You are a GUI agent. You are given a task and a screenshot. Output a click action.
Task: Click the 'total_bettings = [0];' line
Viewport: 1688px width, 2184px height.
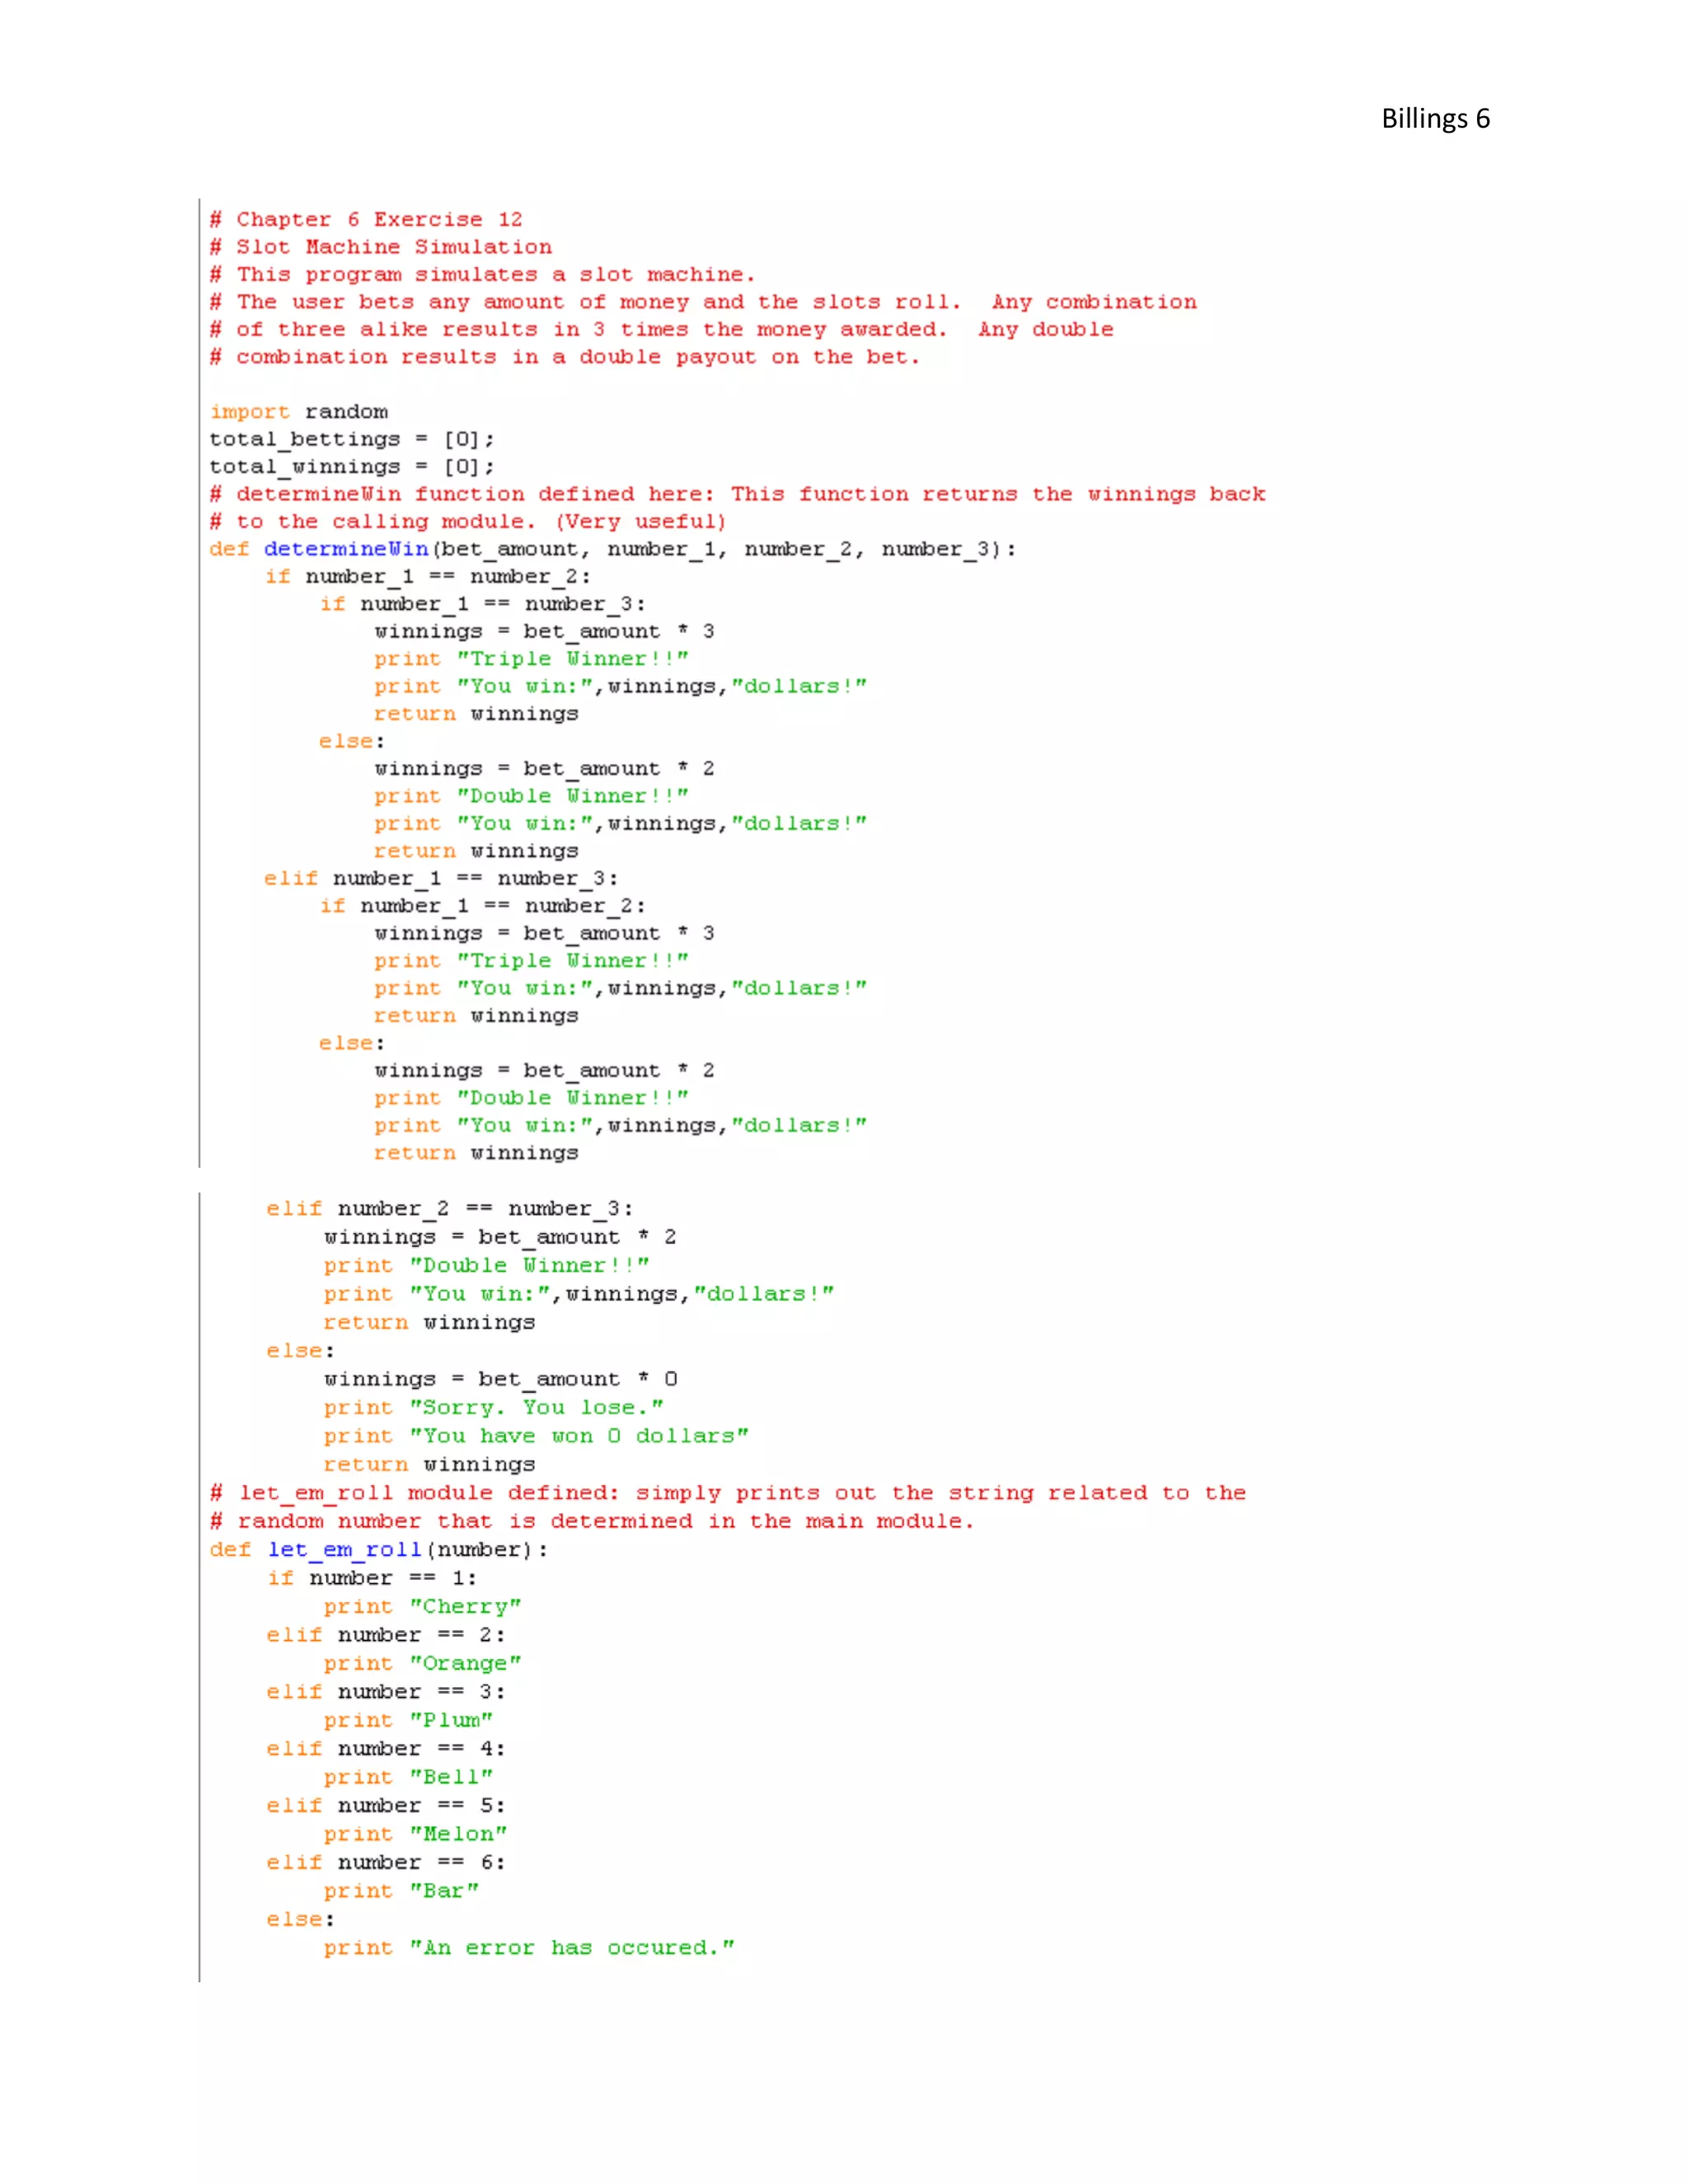tap(351, 439)
